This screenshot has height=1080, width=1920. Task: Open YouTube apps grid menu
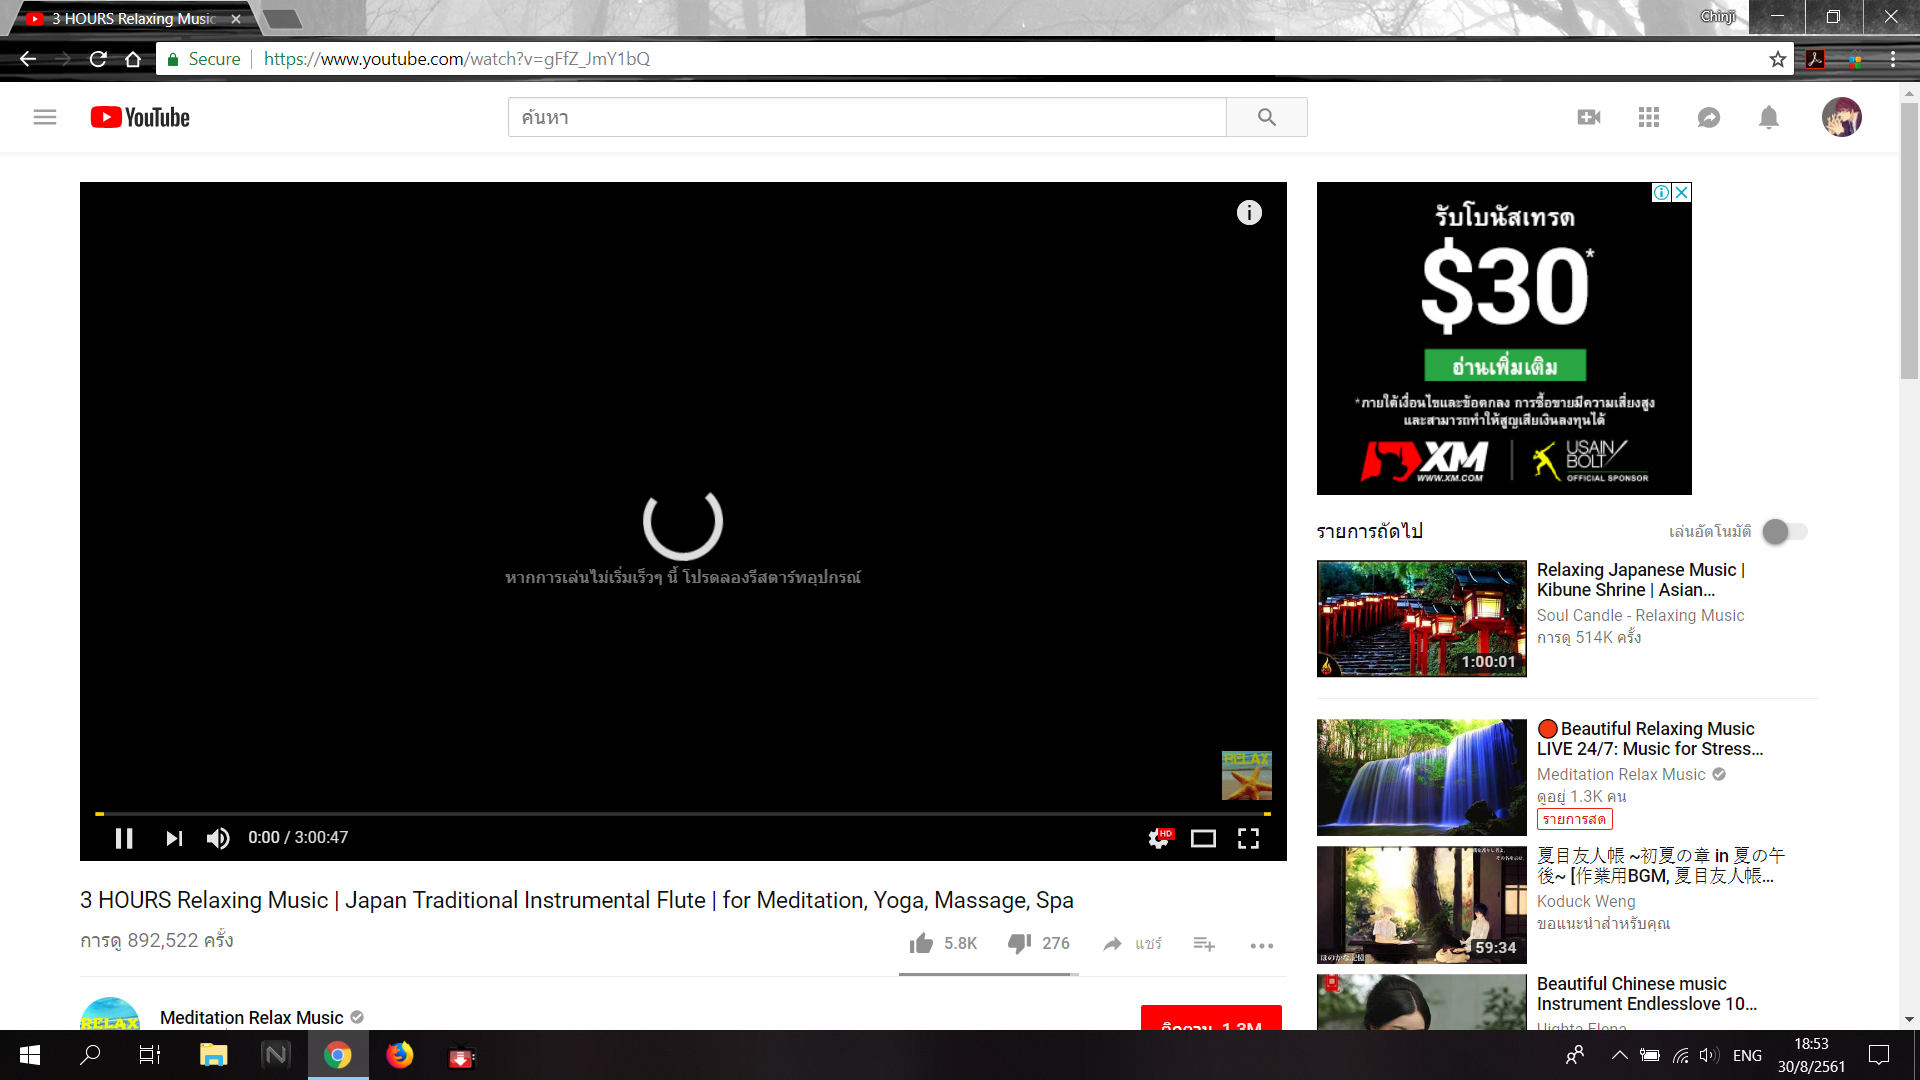tap(1649, 118)
